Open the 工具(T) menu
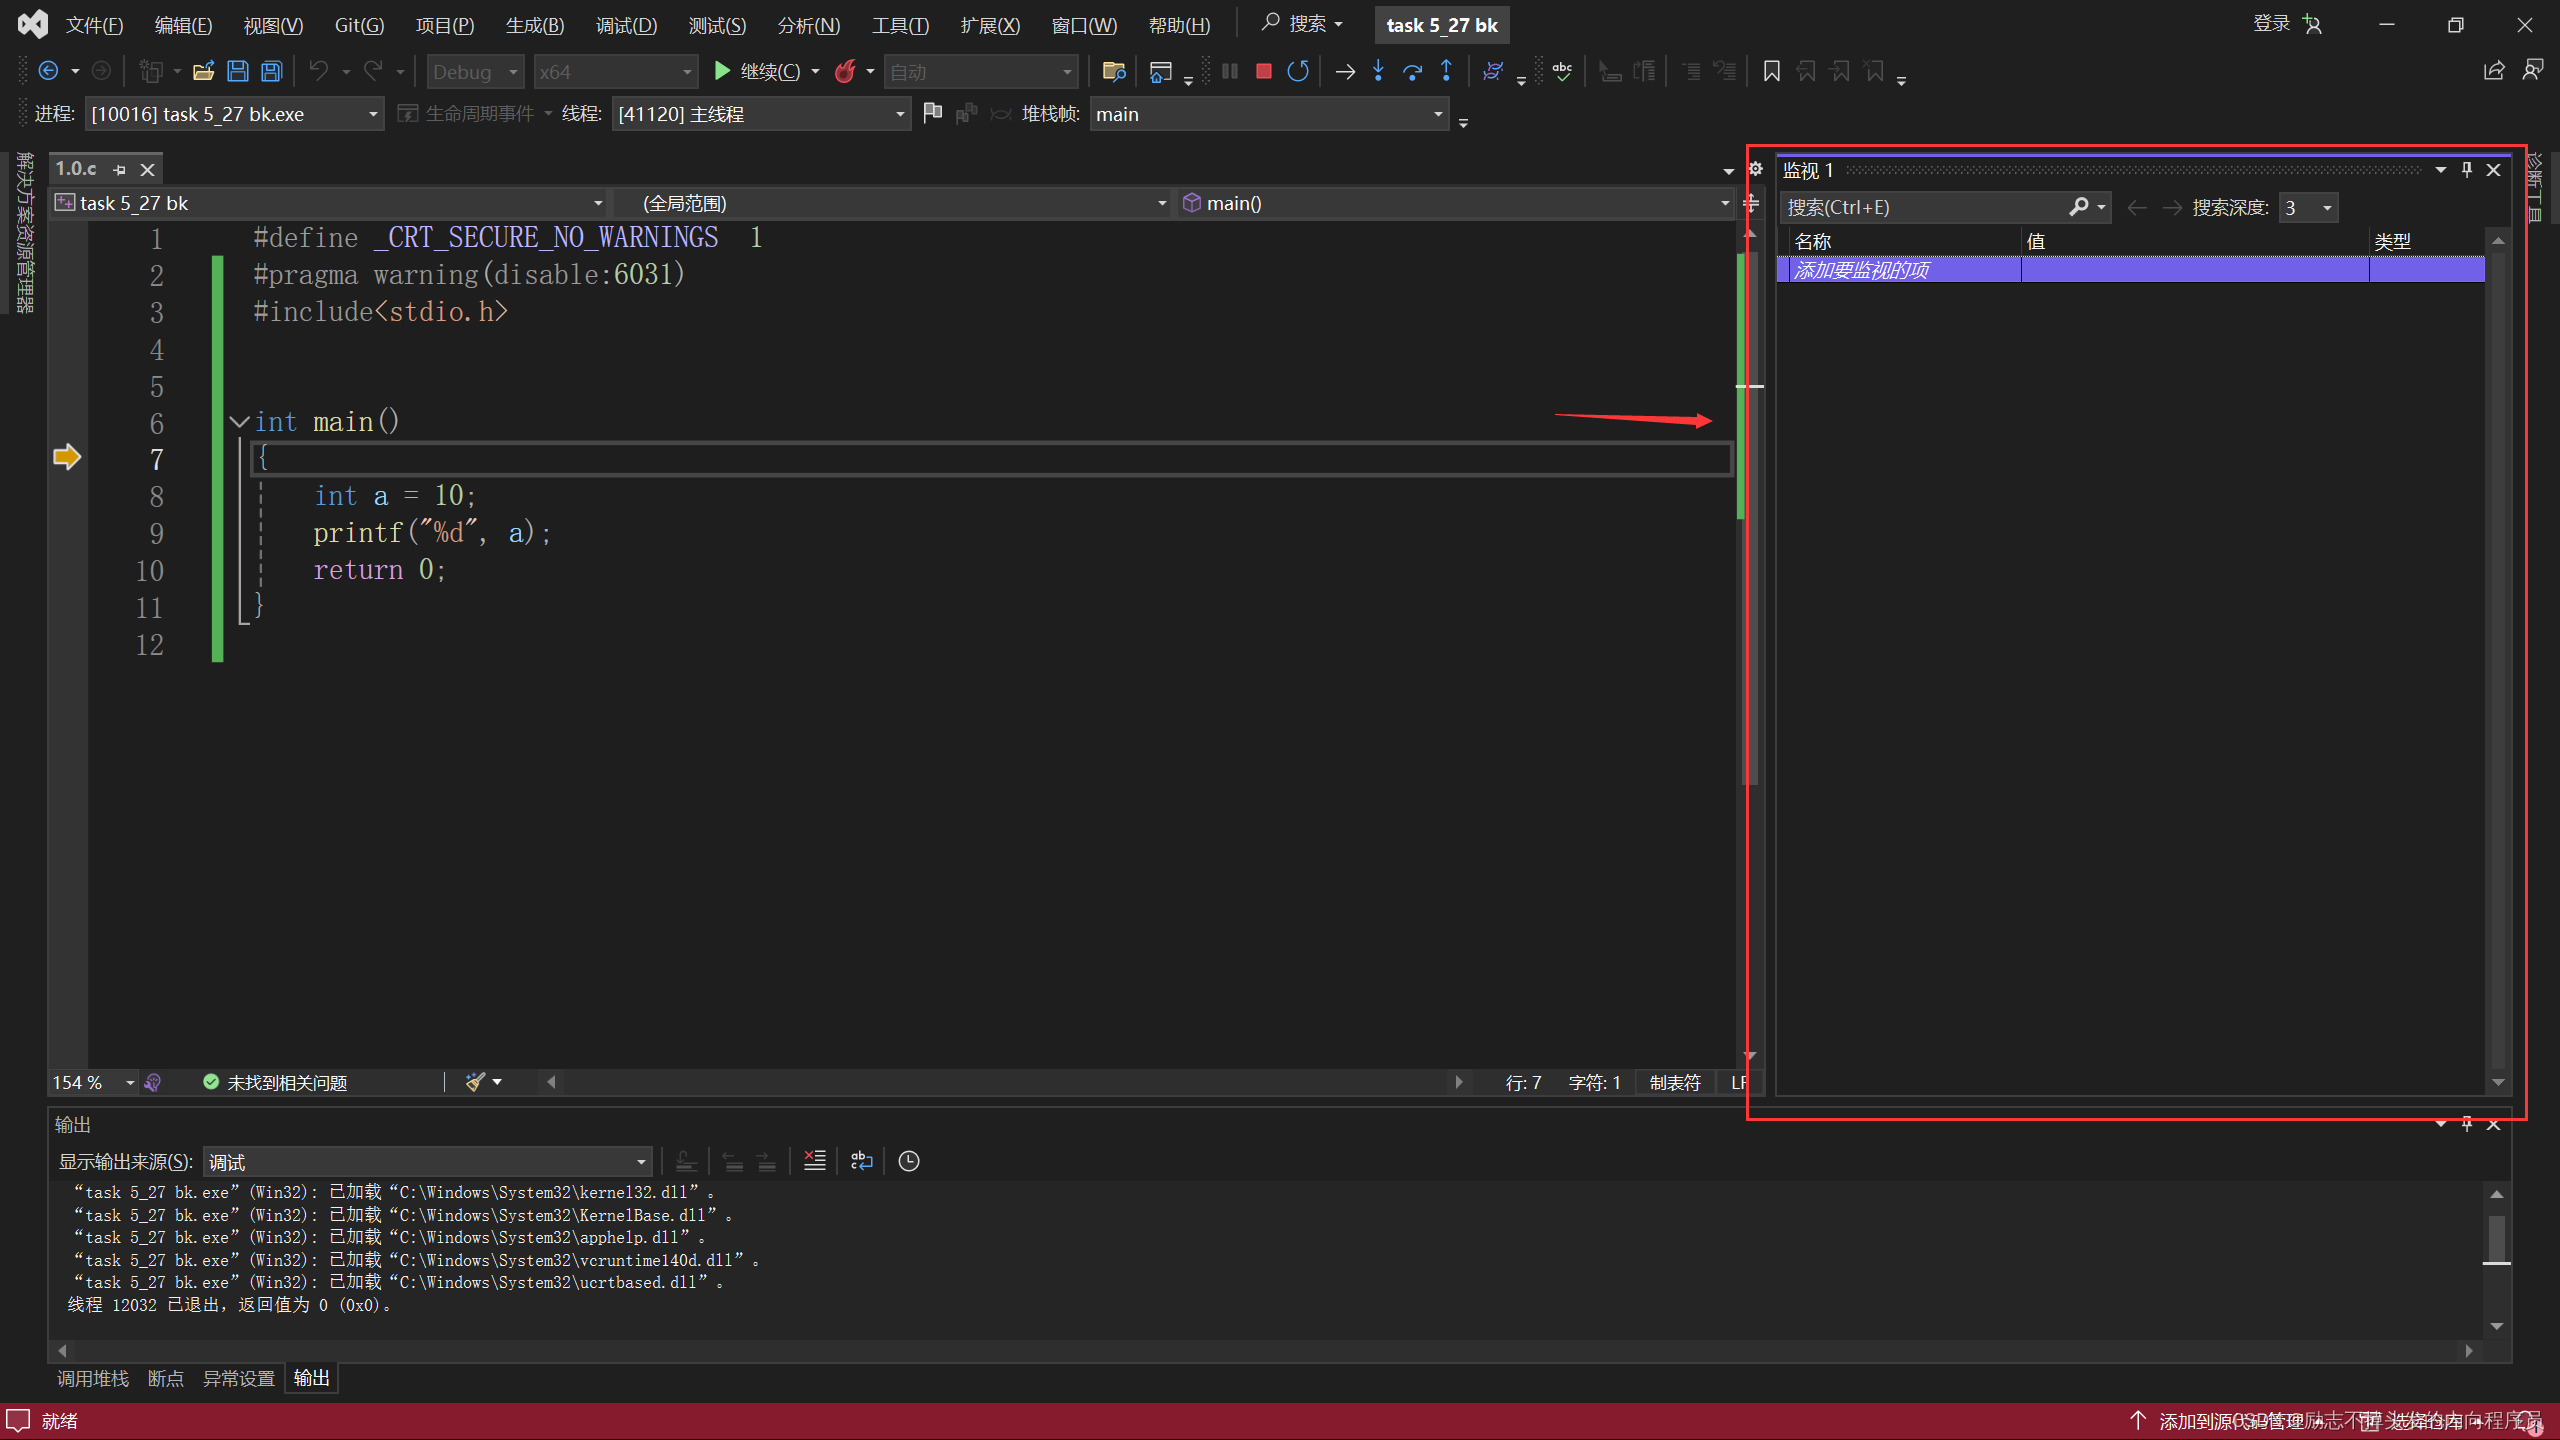Image resolution: width=2560 pixels, height=1440 pixels. (899, 25)
